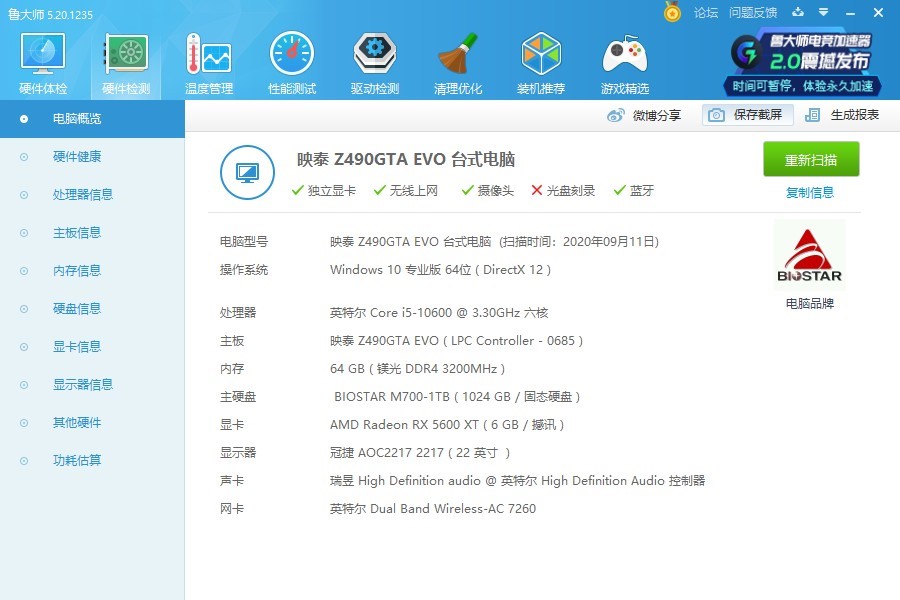Click the download tray icon in title bar
The width and height of the screenshot is (900, 600).
tap(798, 11)
